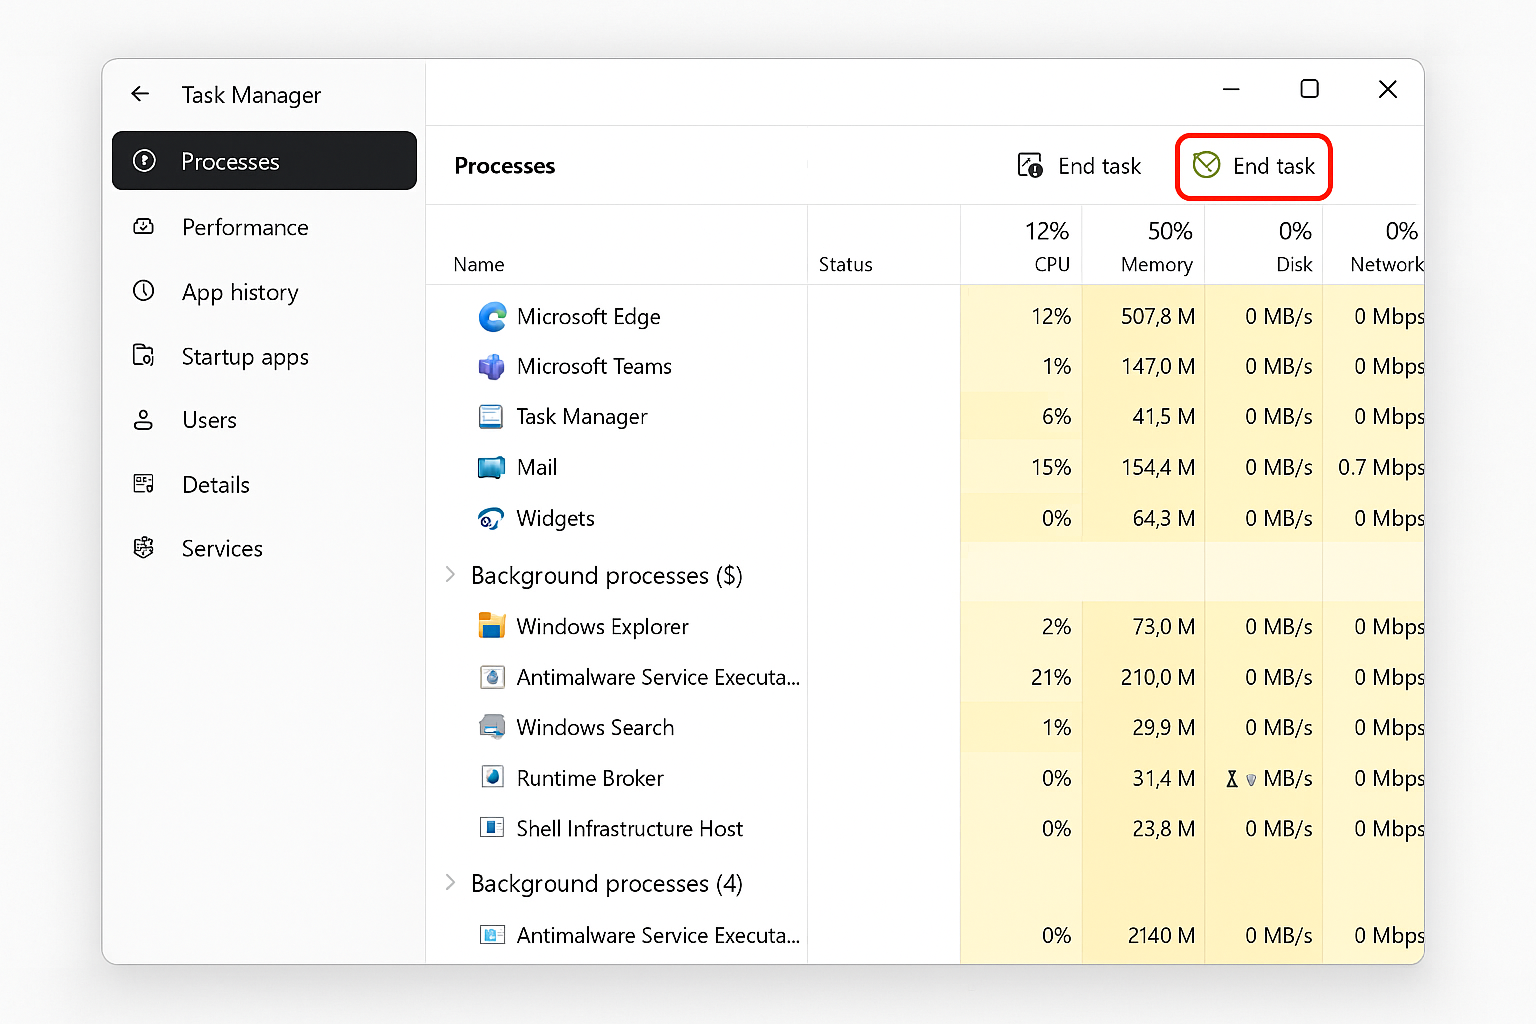Go to Services in the sidebar

pos(222,549)
